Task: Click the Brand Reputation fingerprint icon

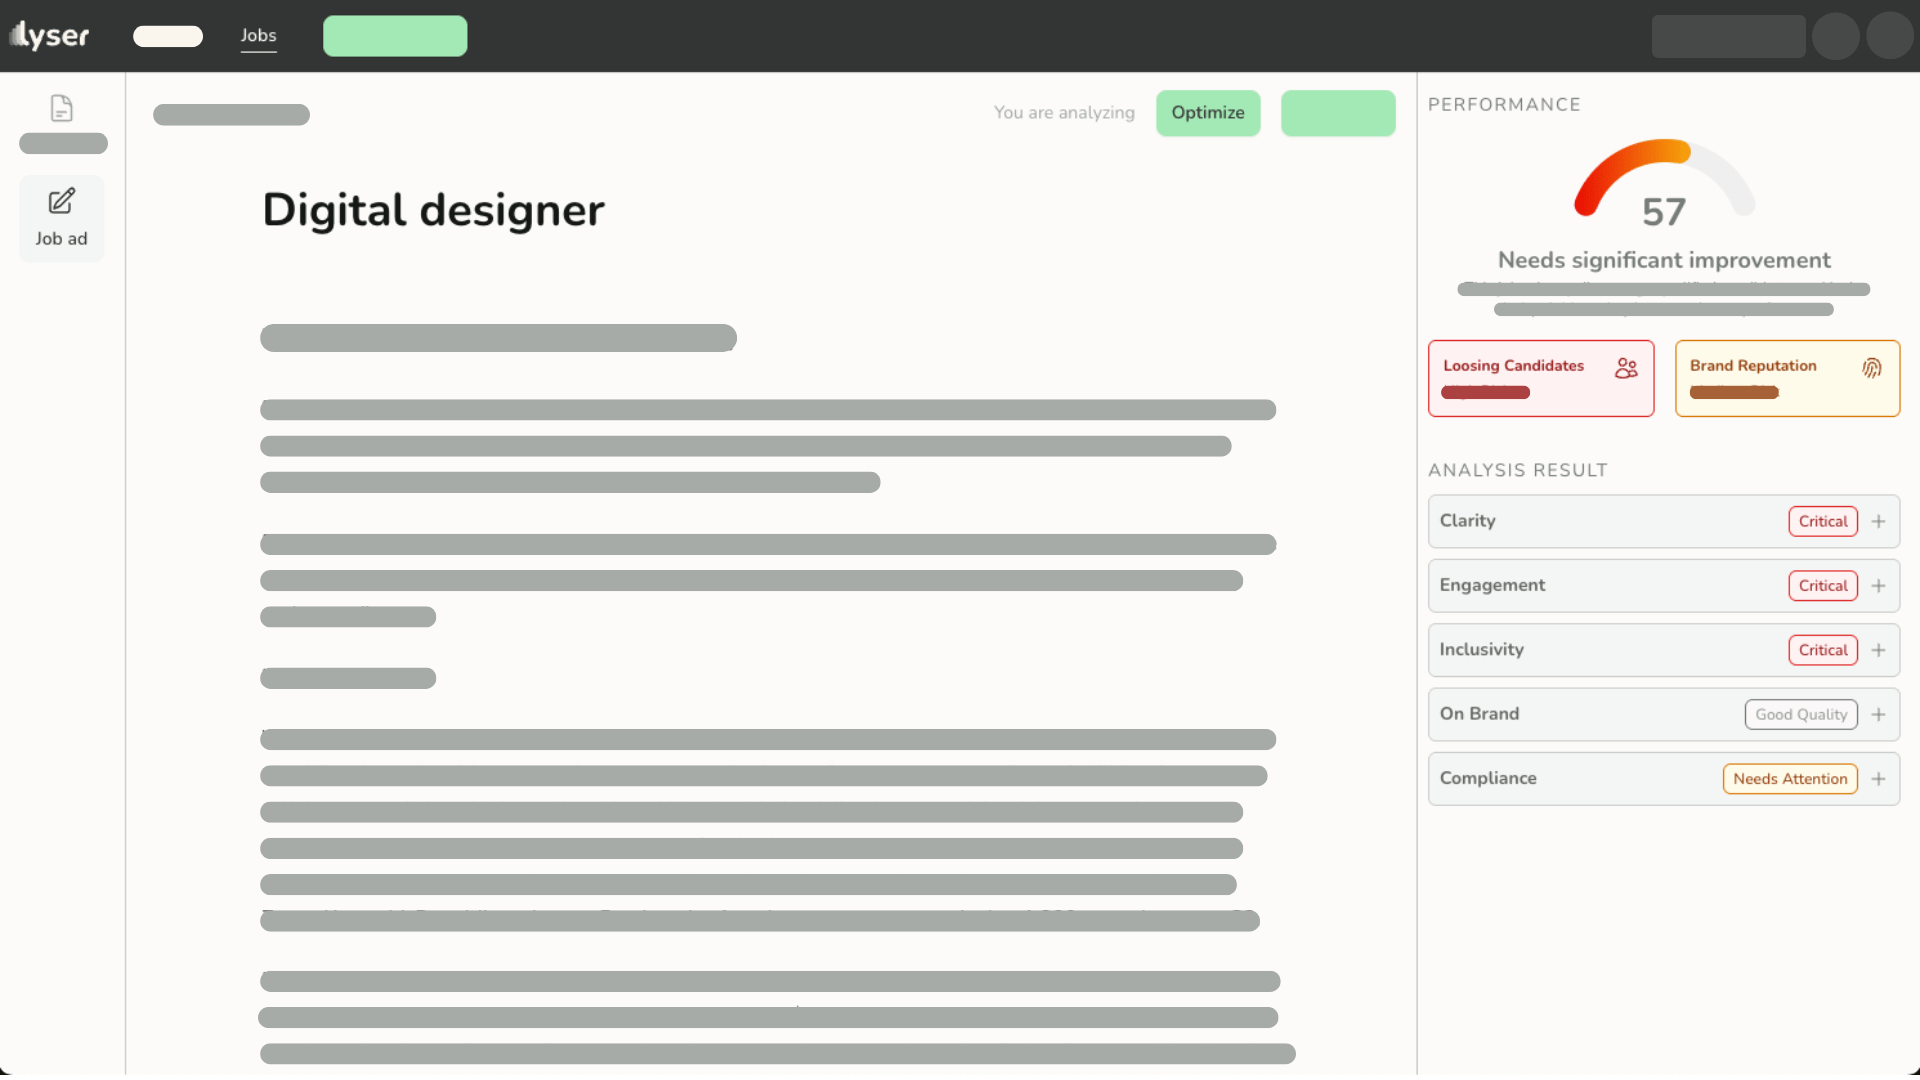Action: tap(1871, 368)
